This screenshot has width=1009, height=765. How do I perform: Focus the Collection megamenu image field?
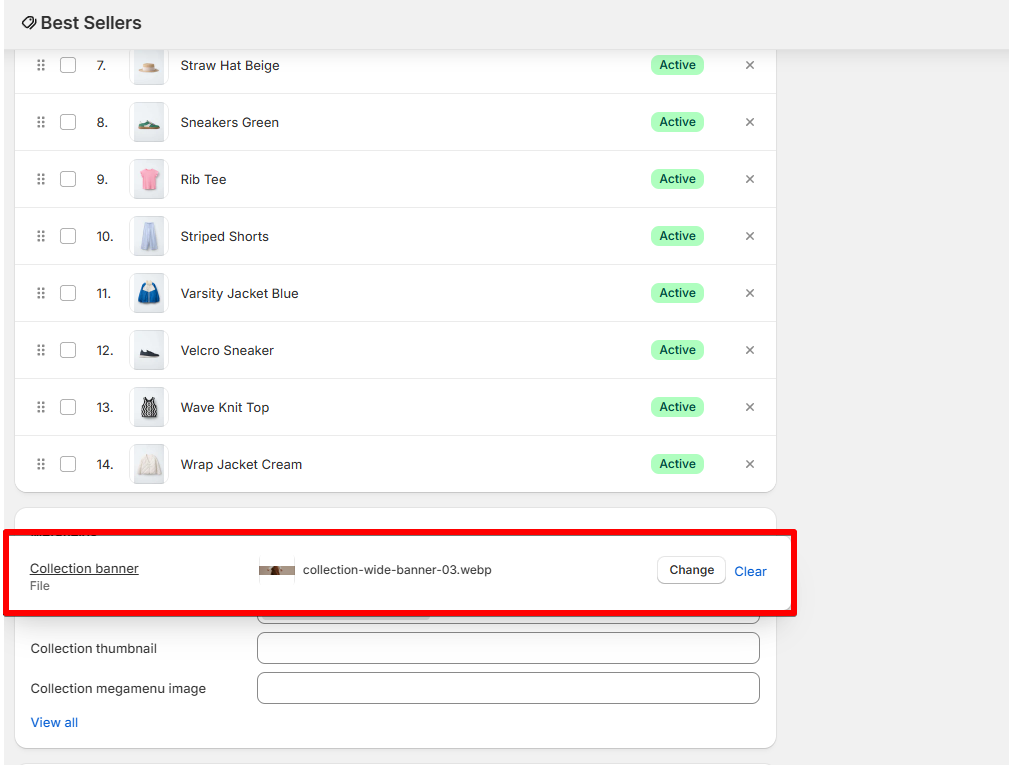point(508,688)
